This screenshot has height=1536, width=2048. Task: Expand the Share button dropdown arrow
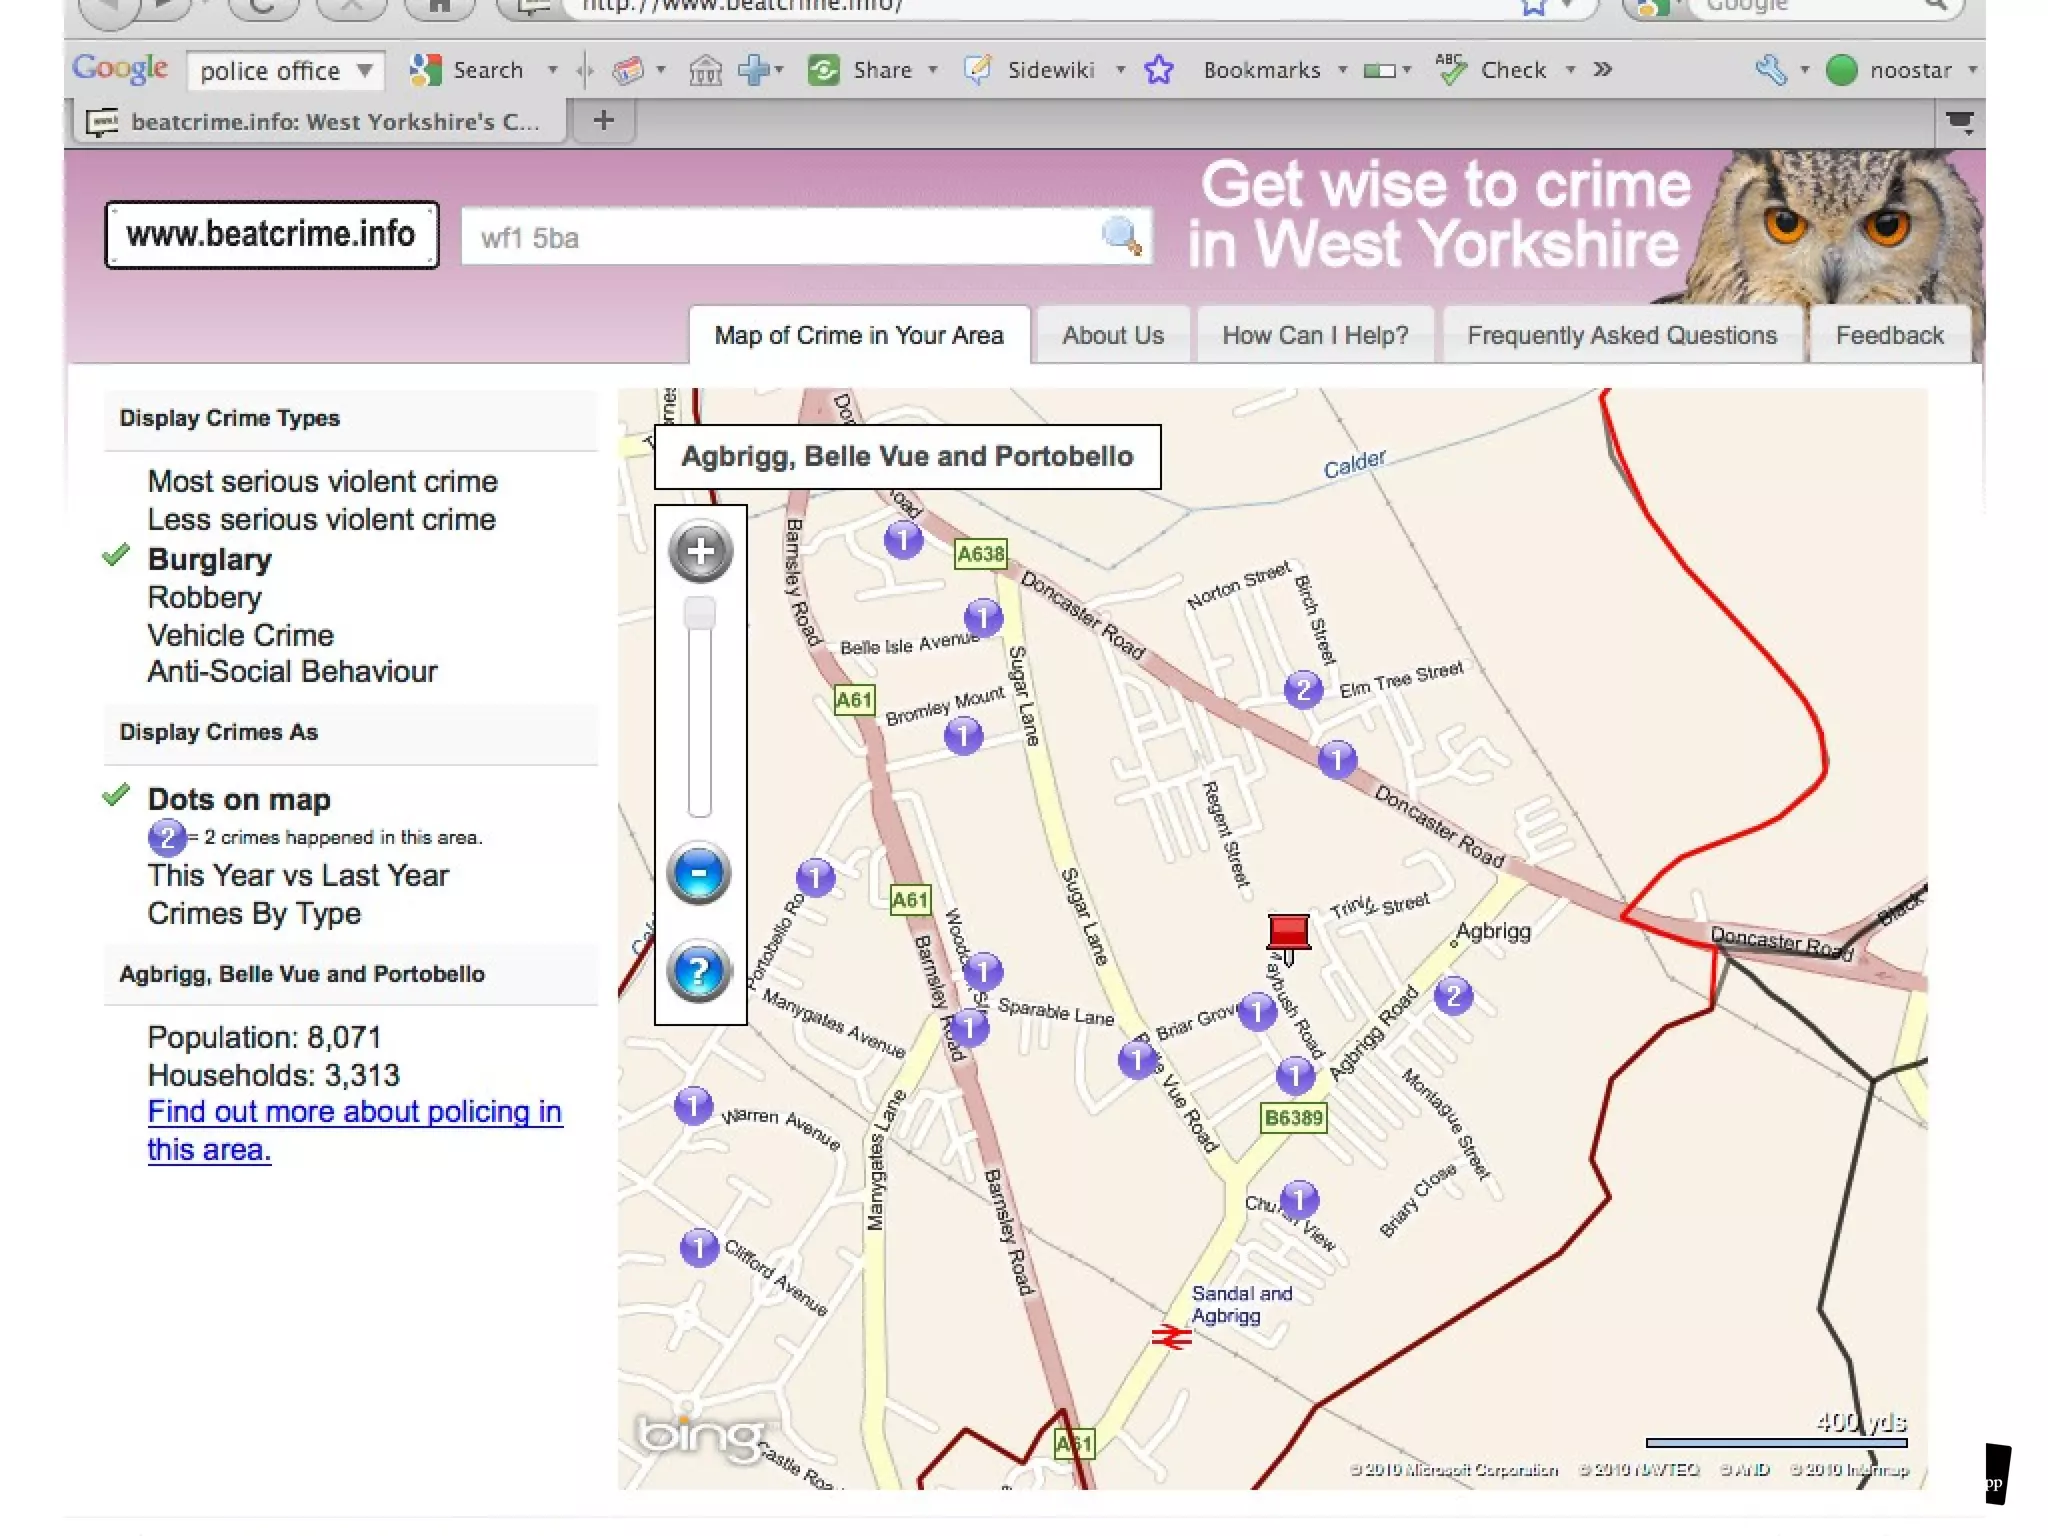(933, 70)
